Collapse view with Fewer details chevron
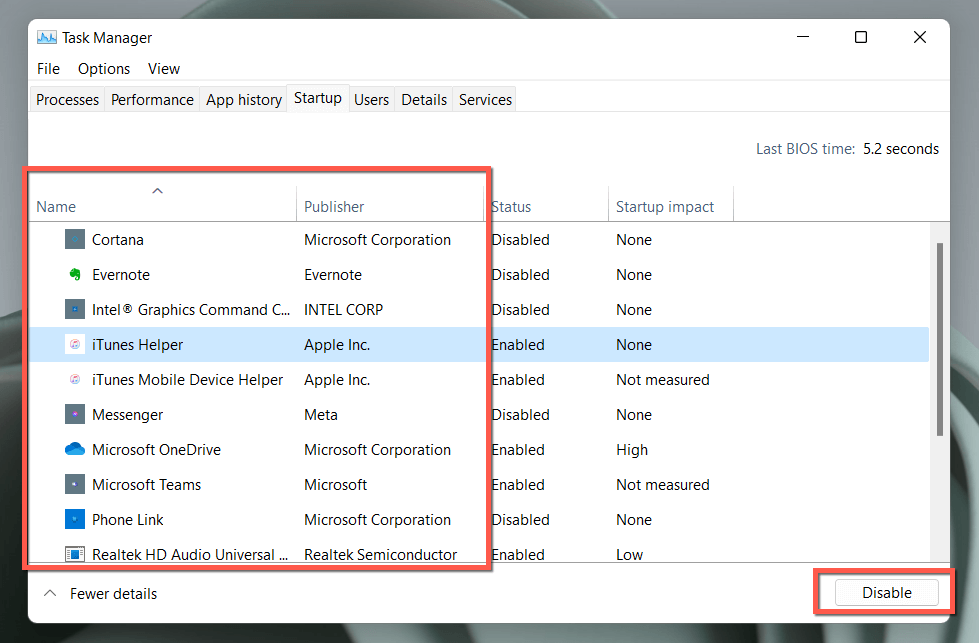979x643 pixels. click(x=50, y=593)
